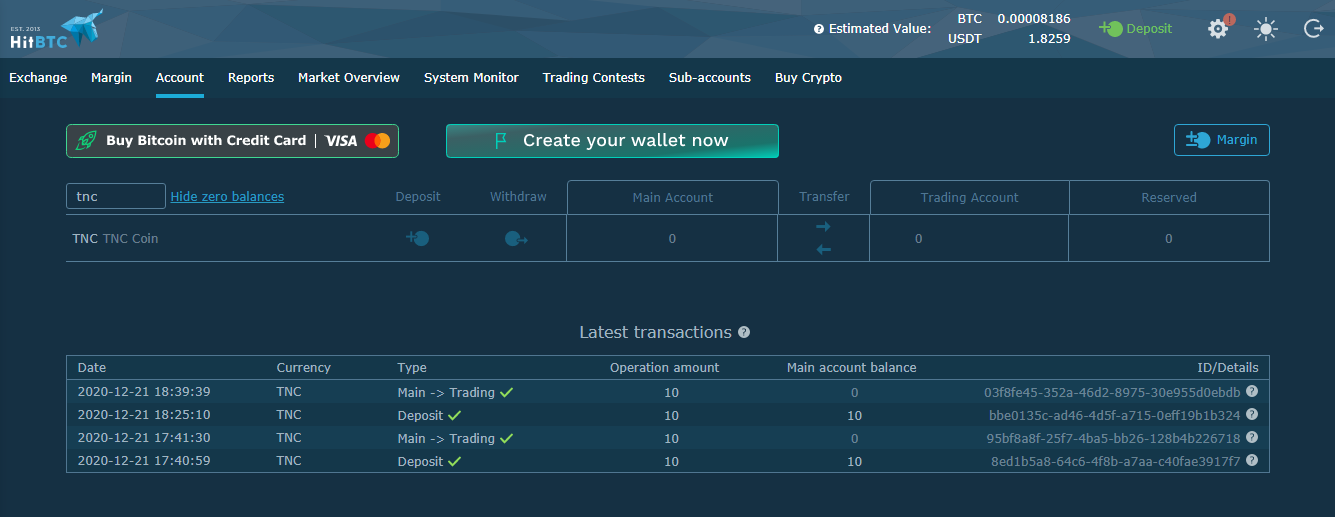Click the HitBTC logo

[57, 28]
